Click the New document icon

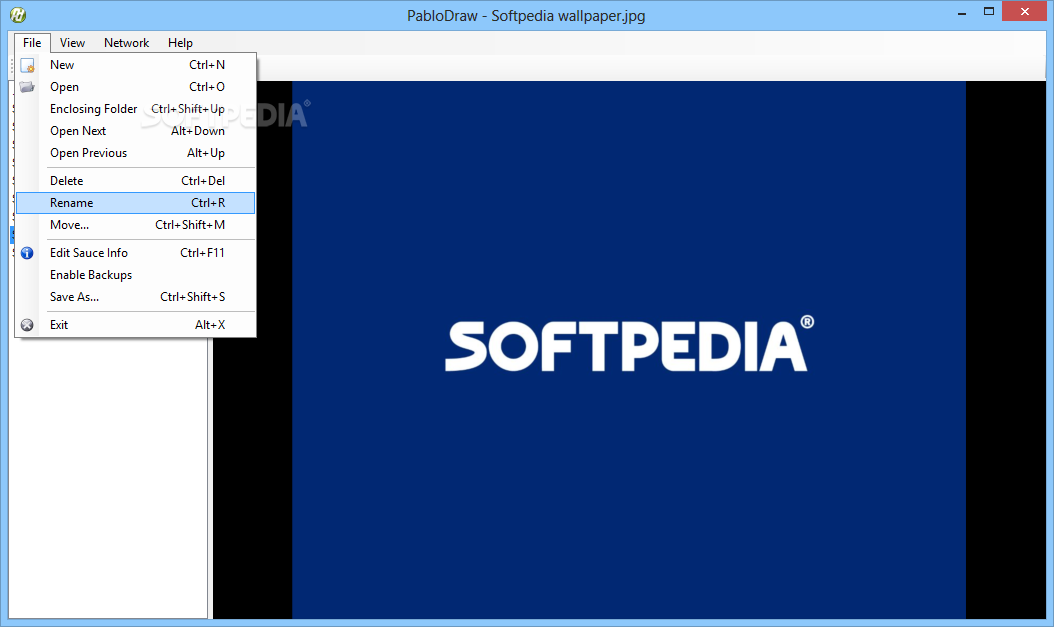pyautogui.click(x=27, y=65)
